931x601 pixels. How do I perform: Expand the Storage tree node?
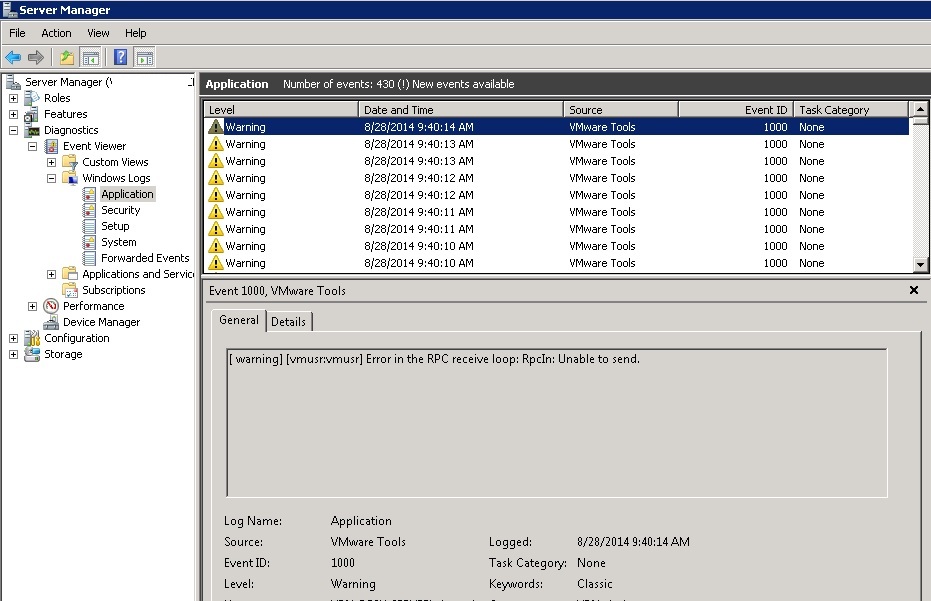tap(14, 355)
